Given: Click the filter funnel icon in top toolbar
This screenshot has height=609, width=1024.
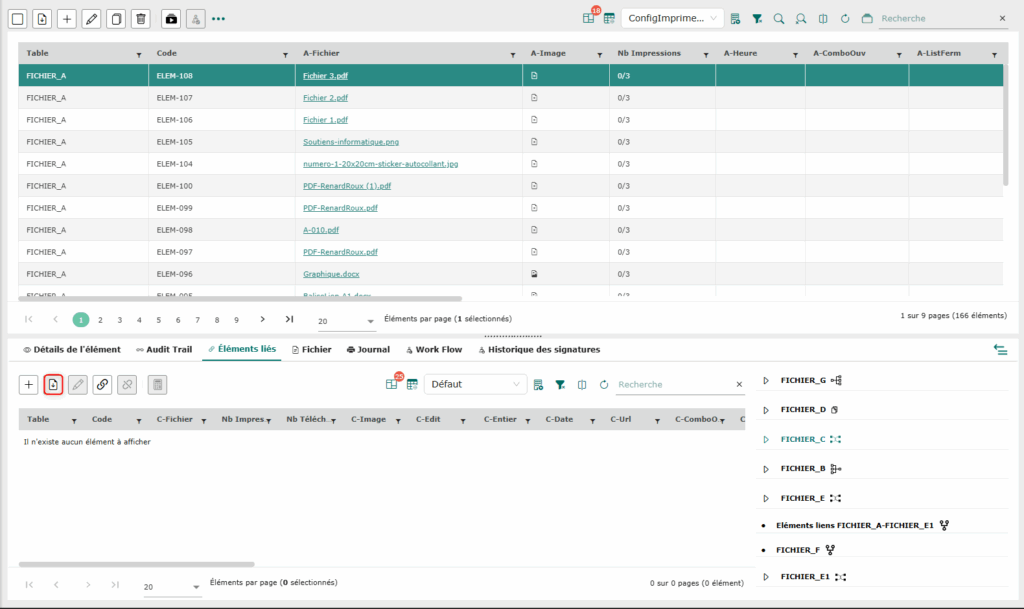Looking at the screenshot, I should [x=757, y=19].
